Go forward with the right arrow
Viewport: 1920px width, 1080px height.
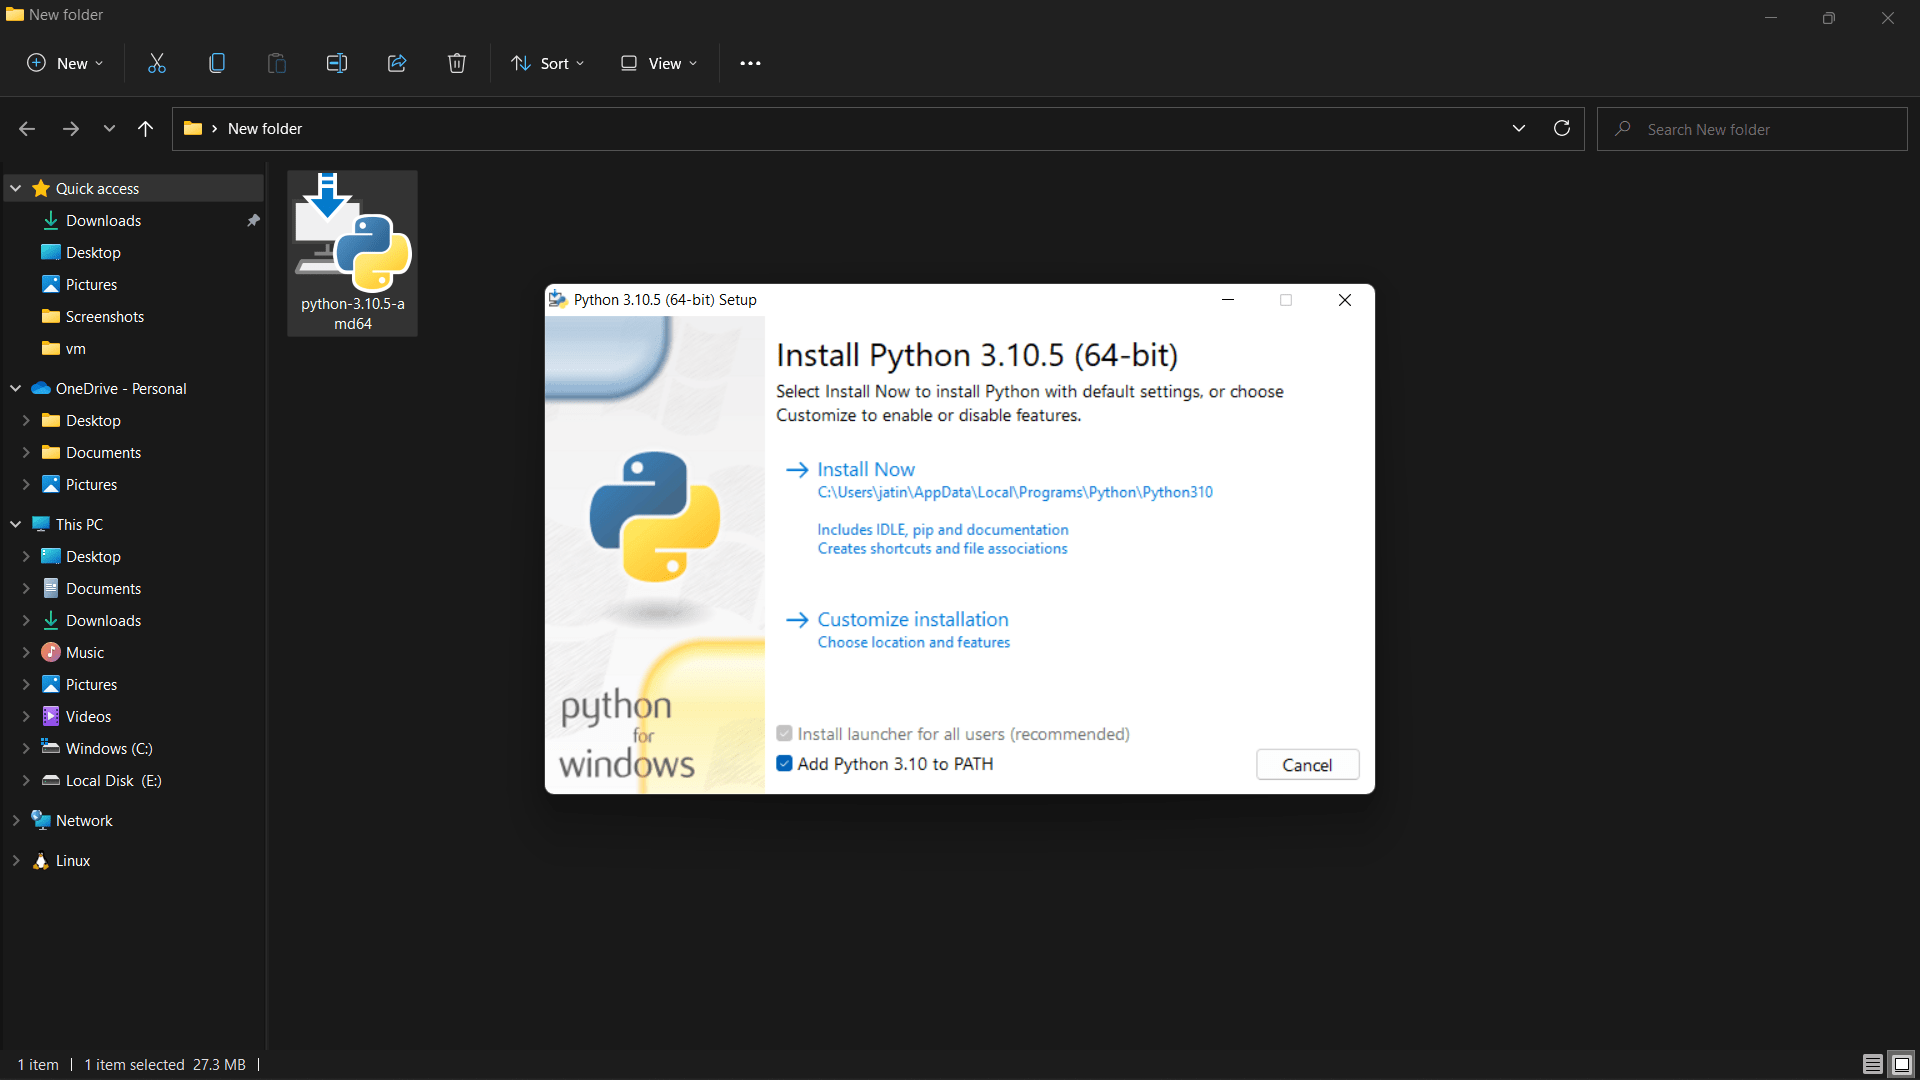coord(70,129)
